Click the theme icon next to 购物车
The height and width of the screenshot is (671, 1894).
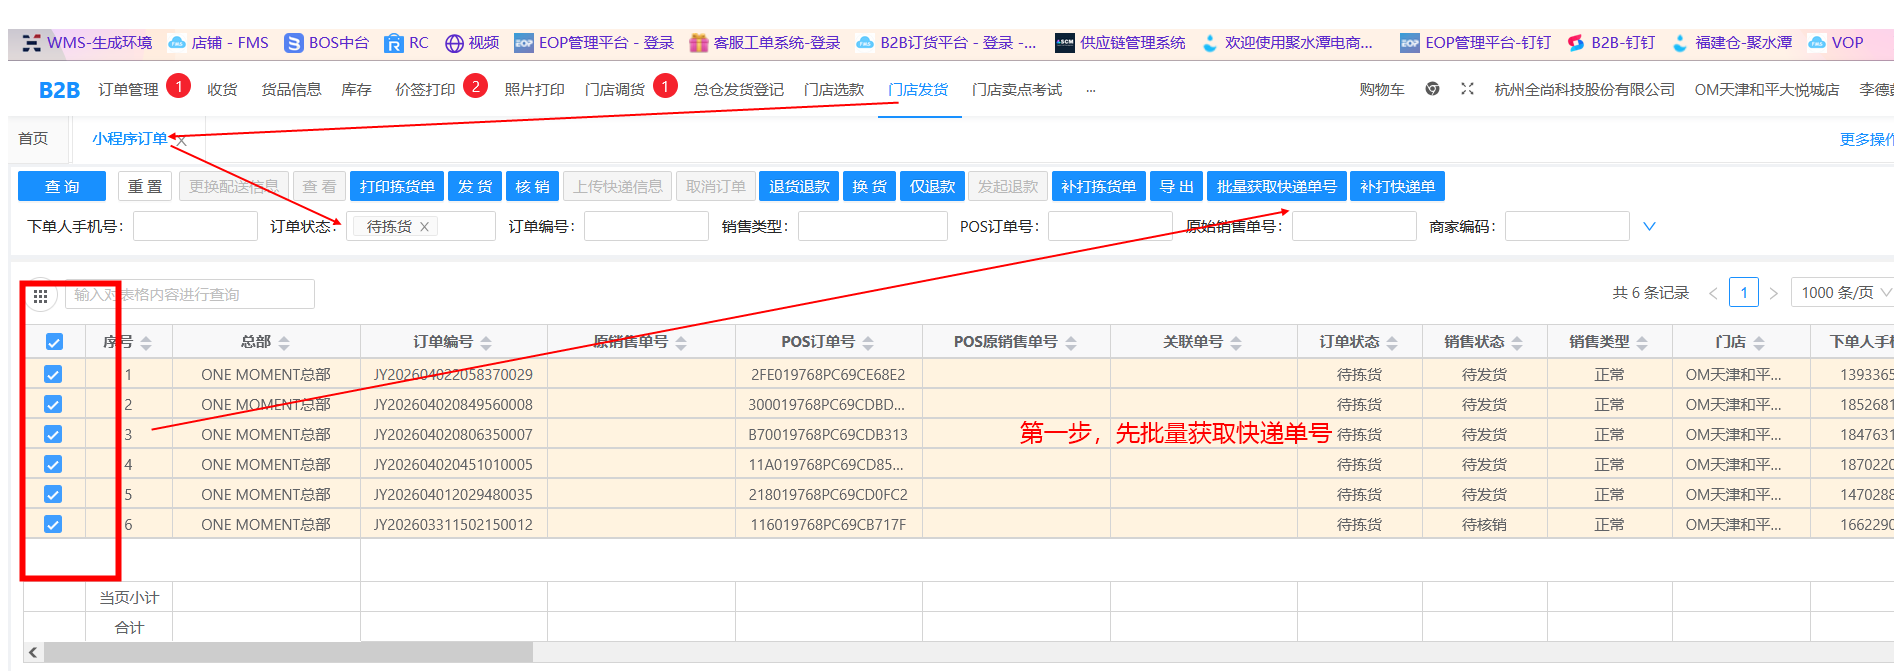tap(1432, 89)
